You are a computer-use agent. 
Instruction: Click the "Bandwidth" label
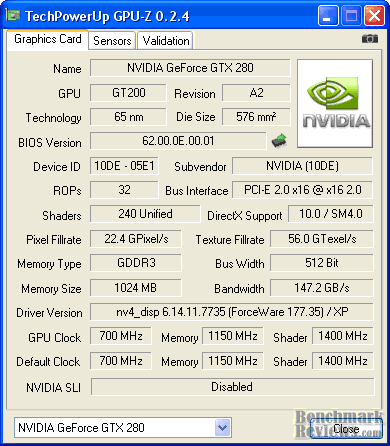239,289
